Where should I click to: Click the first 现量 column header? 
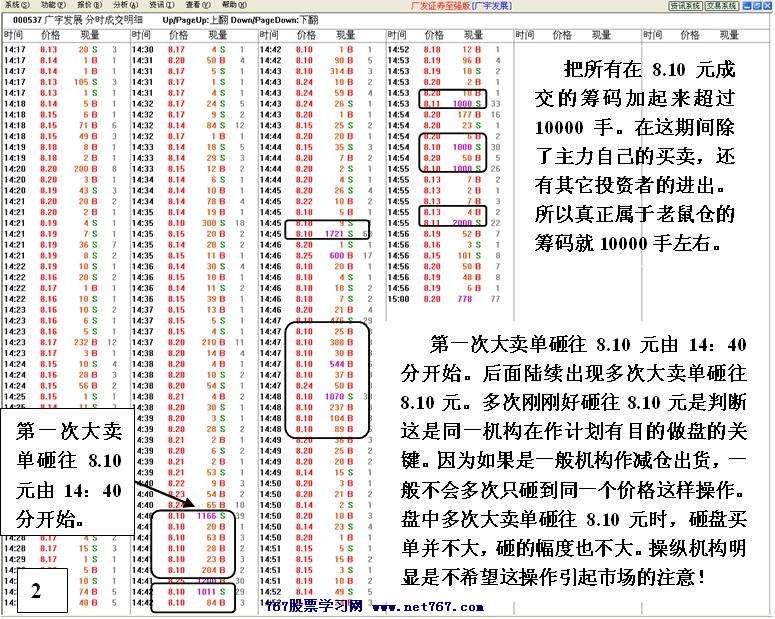(x=88, y=35)
